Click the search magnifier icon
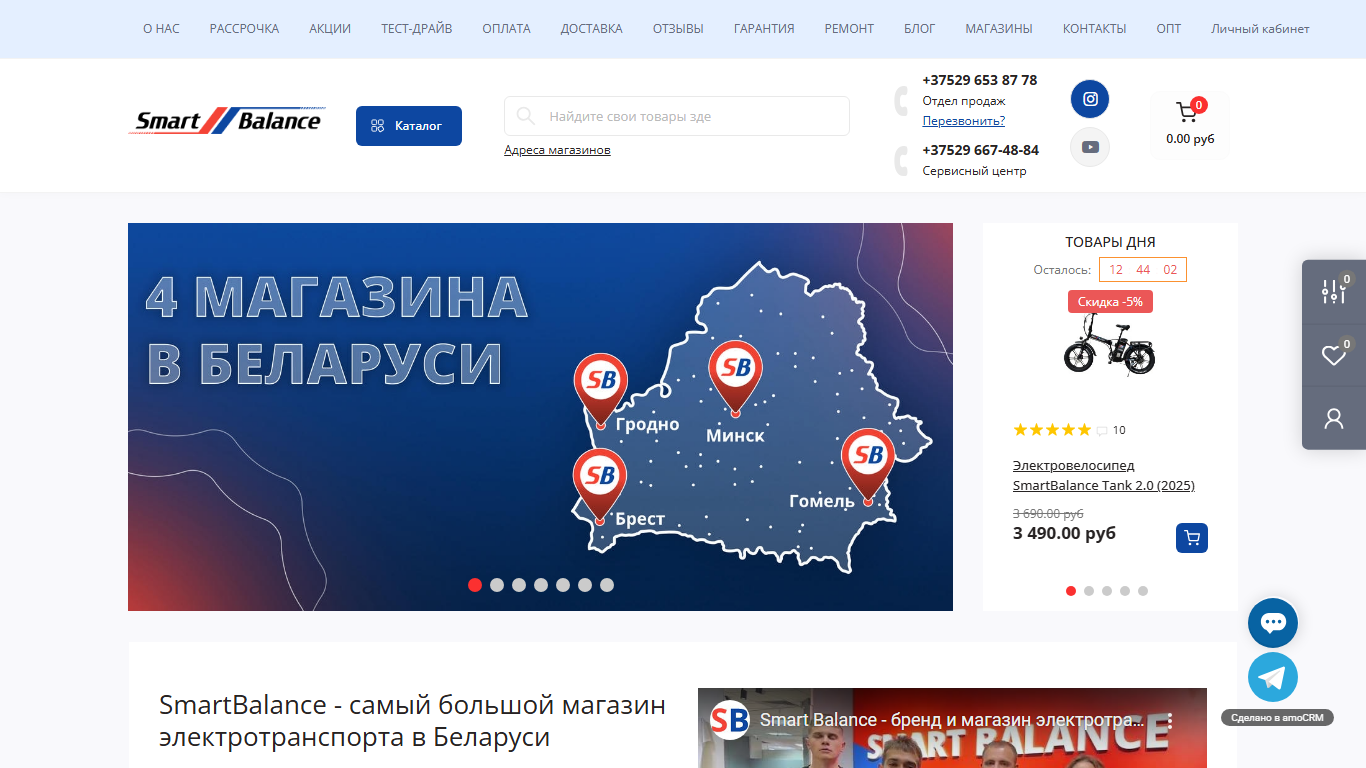 (526, 116)
